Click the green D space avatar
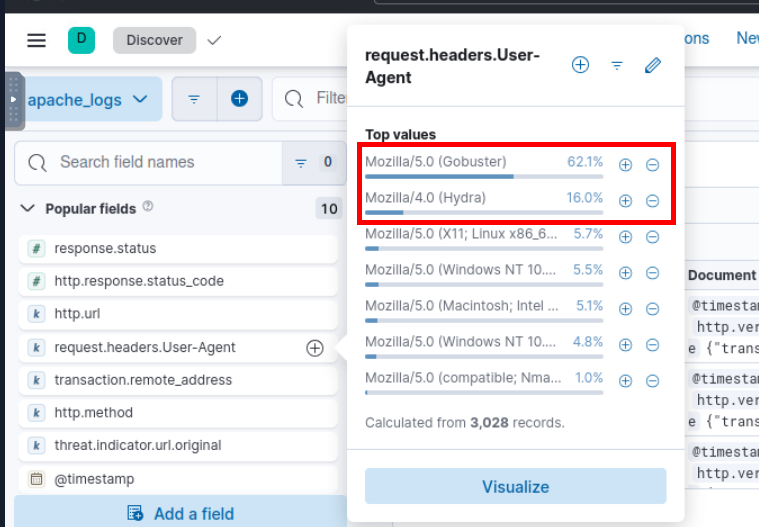The image size is (759, 527). (x=81, y=40)
